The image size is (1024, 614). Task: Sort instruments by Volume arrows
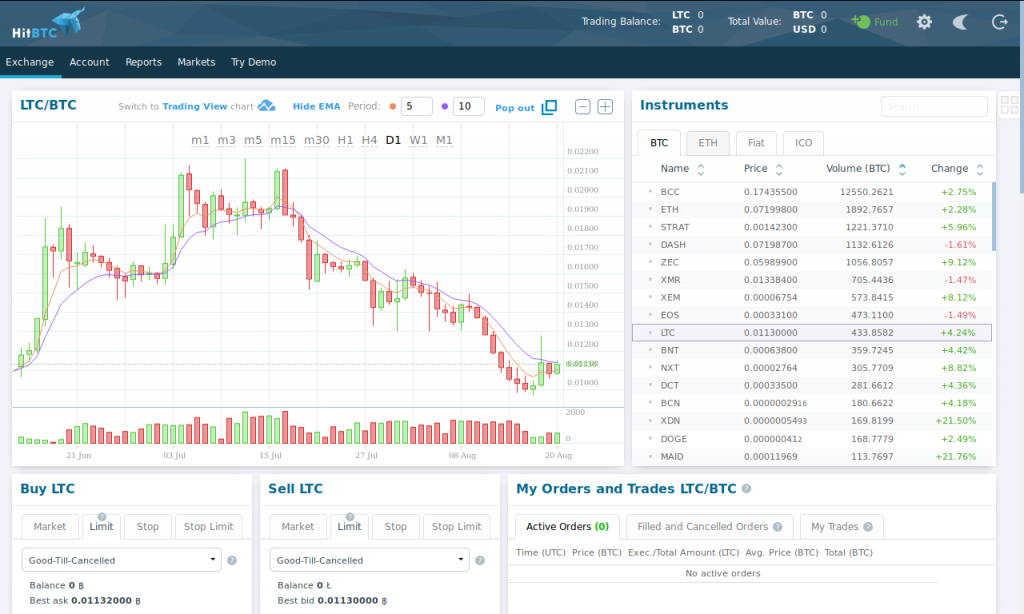(903, 169)
